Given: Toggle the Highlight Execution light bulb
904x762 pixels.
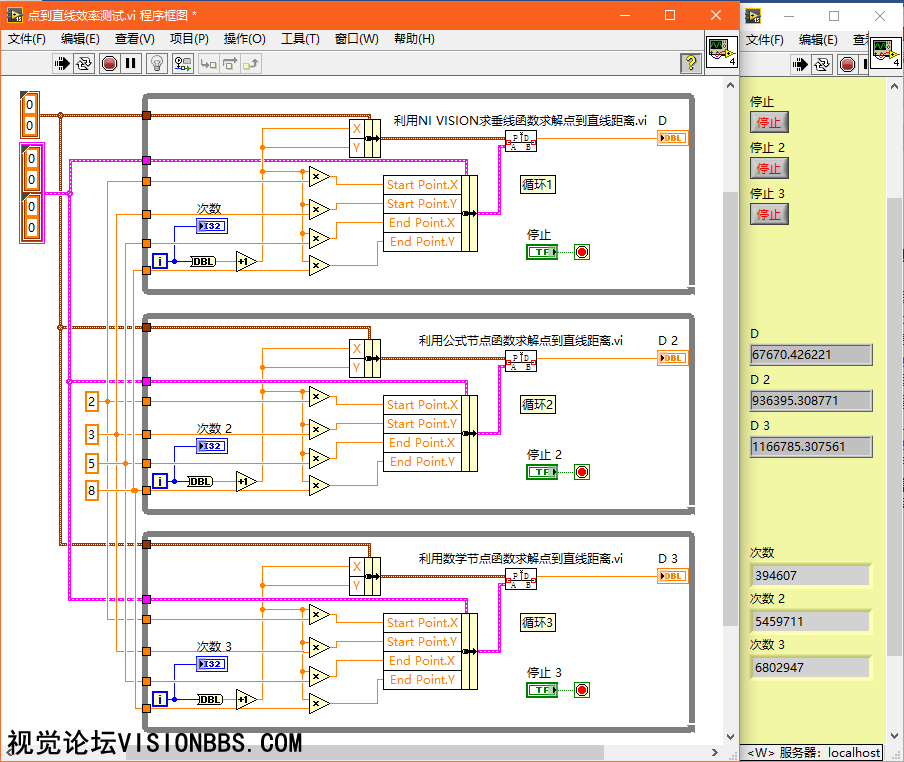Looking at the screenshot, I should 157,63.
